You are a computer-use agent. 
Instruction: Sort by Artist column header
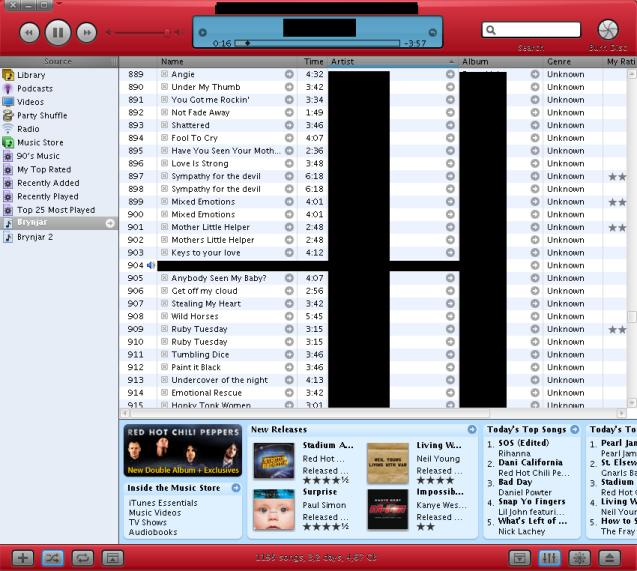pos(393,61)
